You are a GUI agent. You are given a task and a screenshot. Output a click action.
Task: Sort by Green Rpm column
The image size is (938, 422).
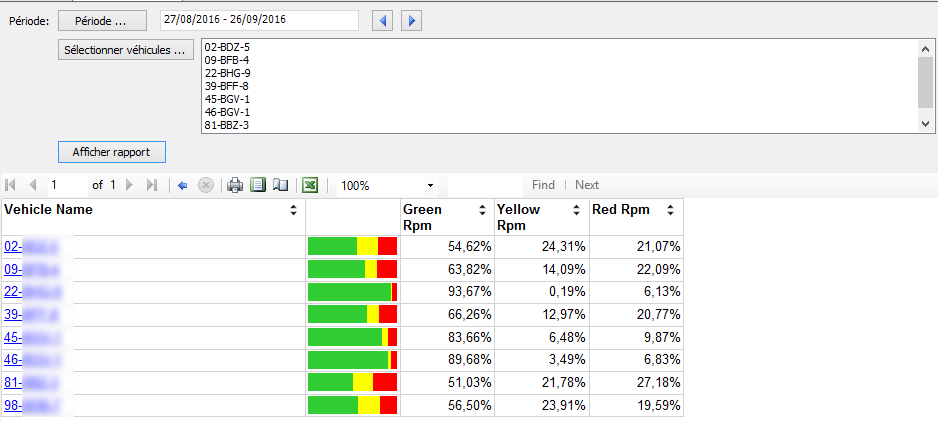pos(483,210)
